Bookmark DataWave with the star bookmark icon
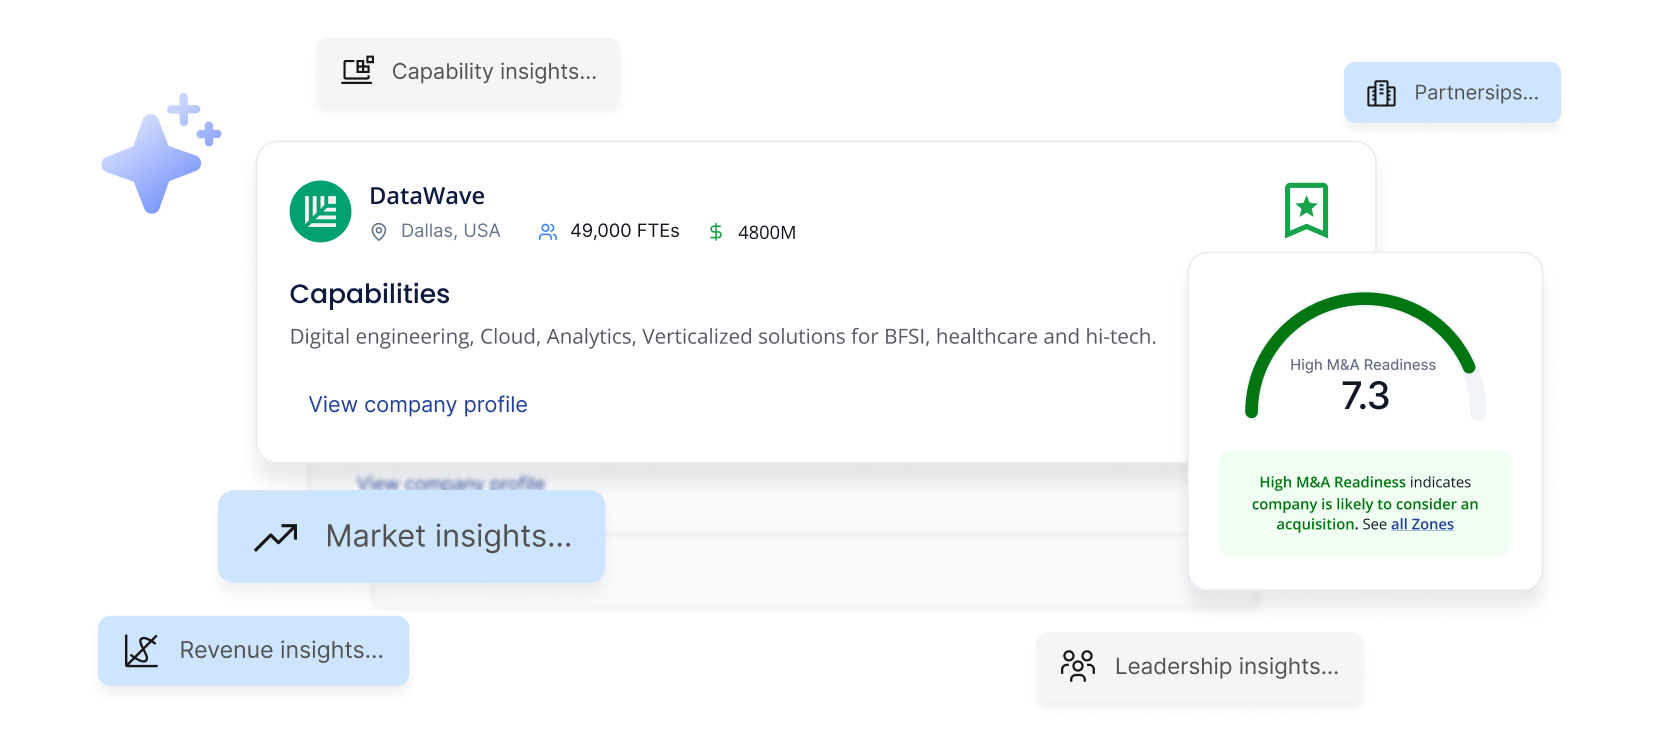The width and height of the screenshot is (1654, 740). 1306,210
